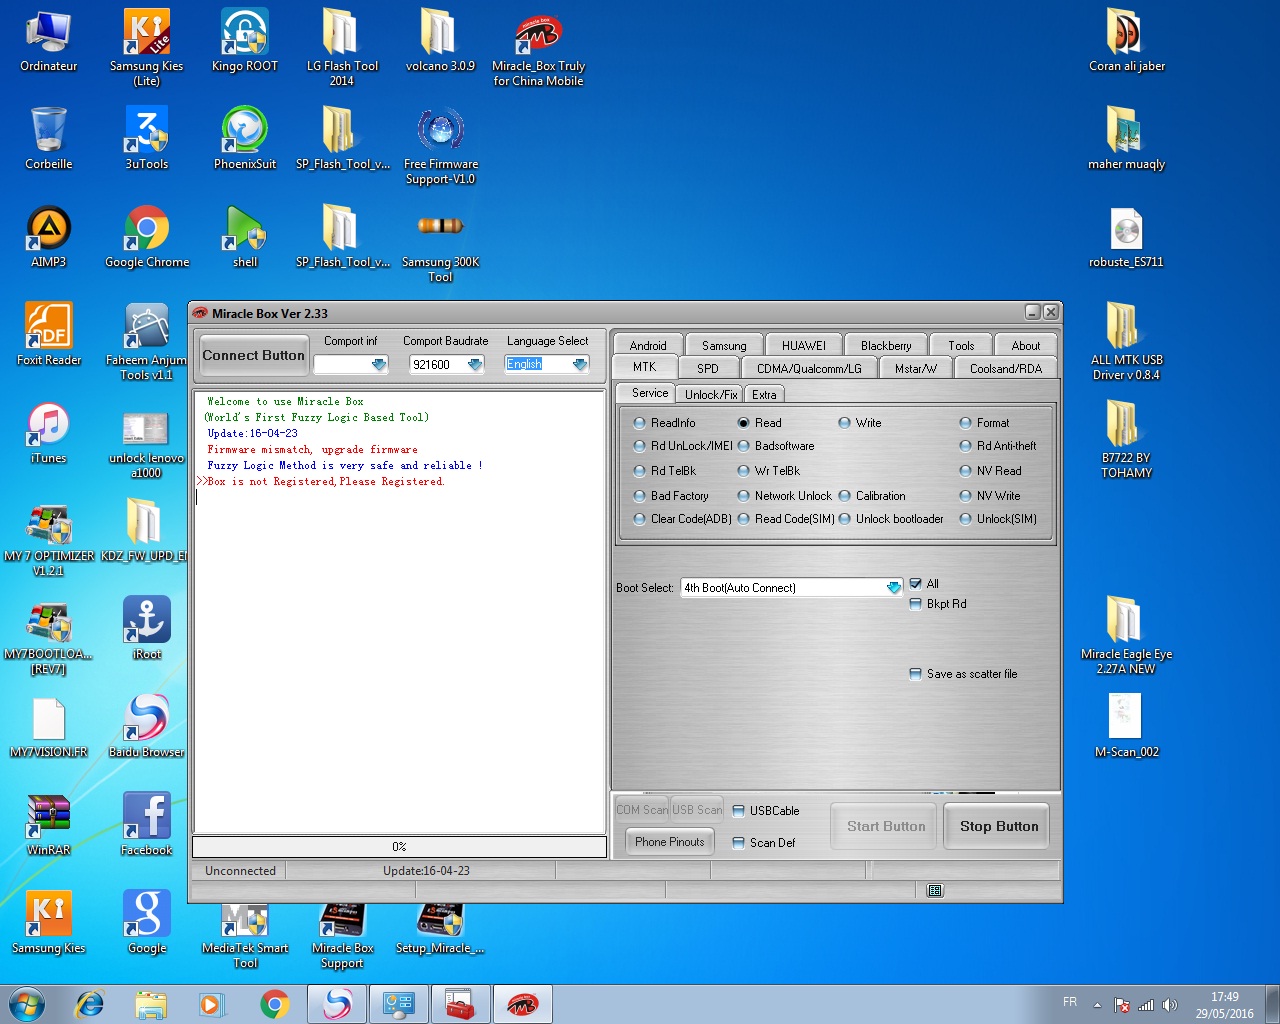Open the SPD tab
Screen dimensions: 1280x1024
pos(708,368)
